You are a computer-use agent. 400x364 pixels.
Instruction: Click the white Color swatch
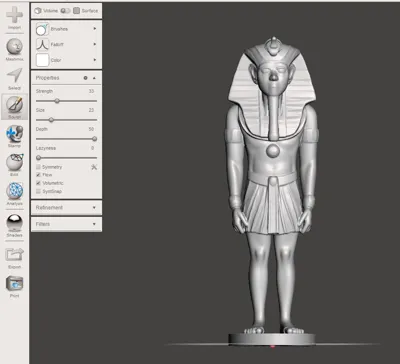42,60
